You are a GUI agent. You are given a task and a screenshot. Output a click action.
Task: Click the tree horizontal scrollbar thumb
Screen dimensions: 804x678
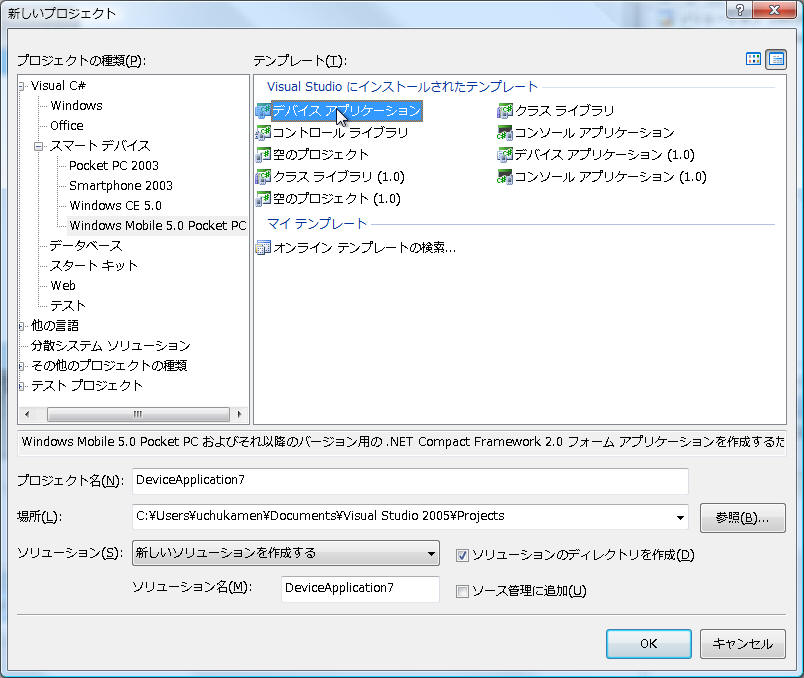click(138, 414)
